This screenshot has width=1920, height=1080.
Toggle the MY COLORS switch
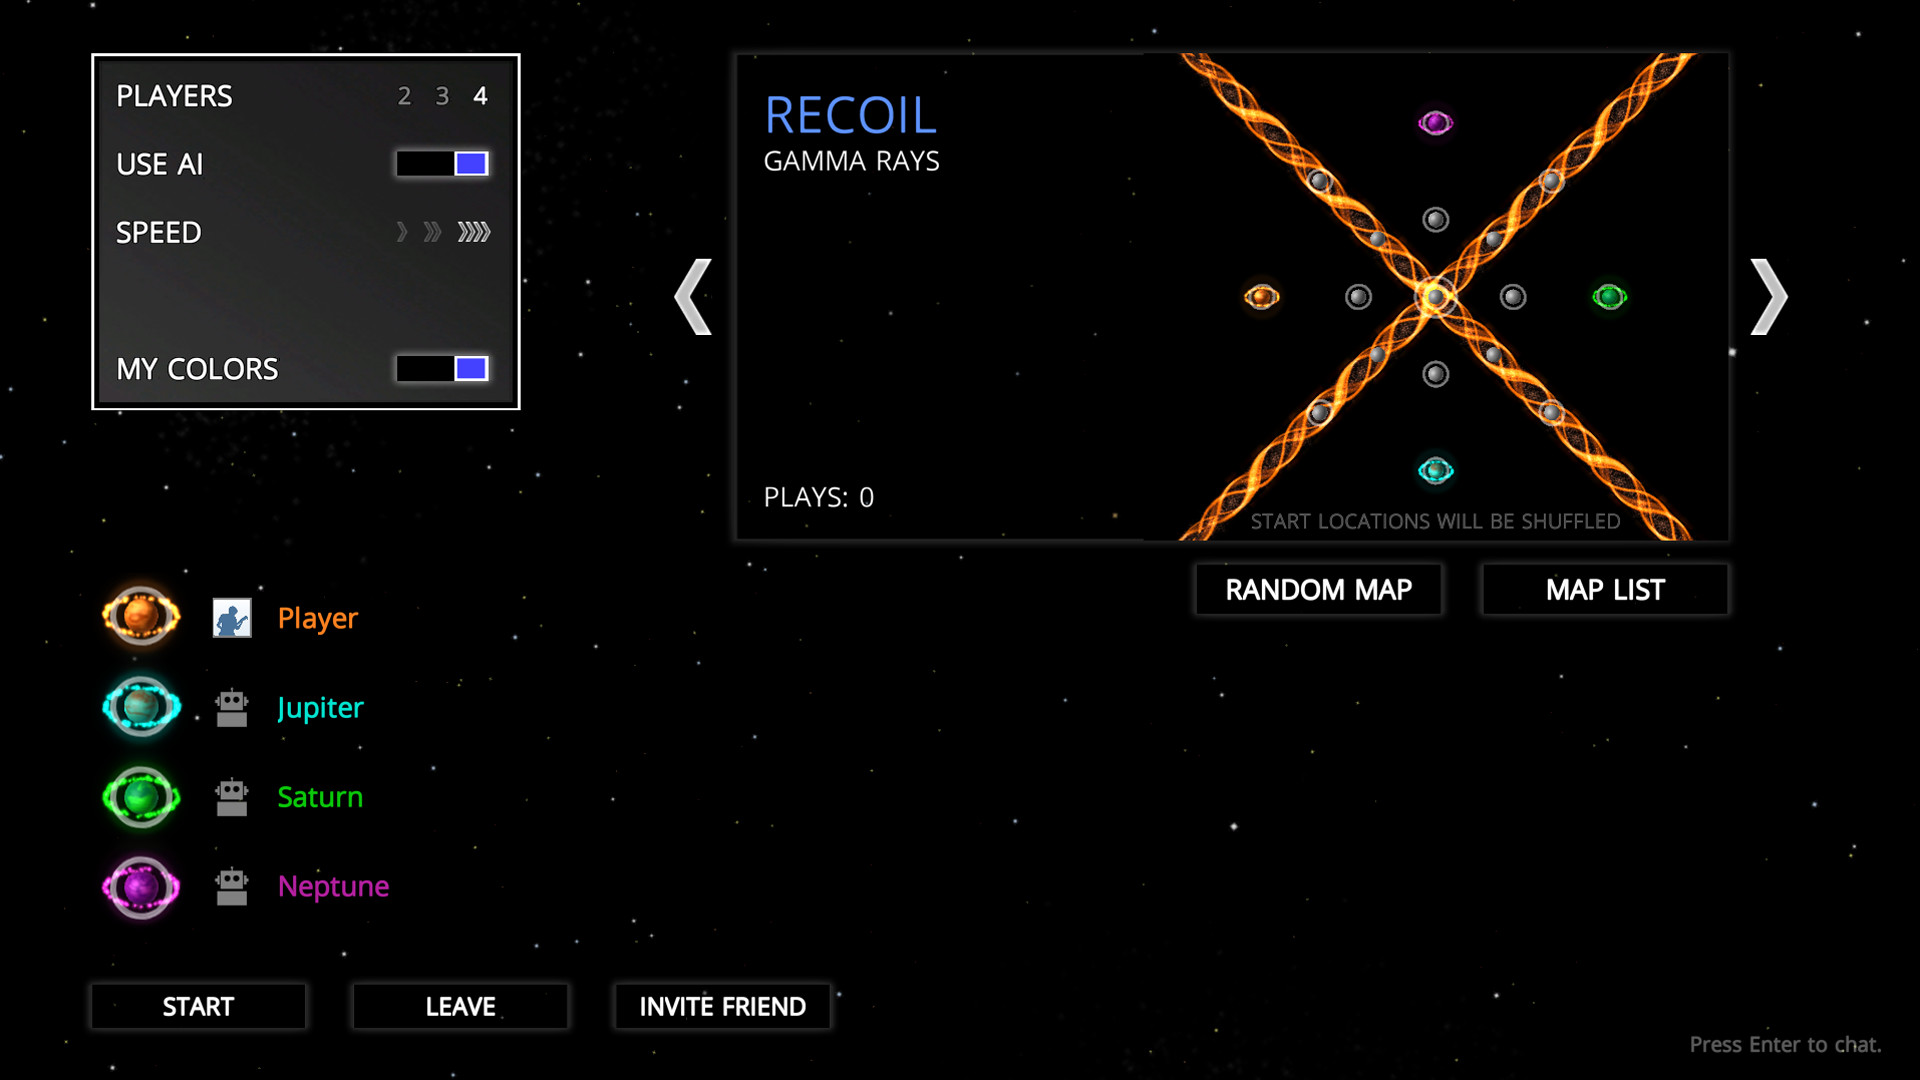(442, 369)
